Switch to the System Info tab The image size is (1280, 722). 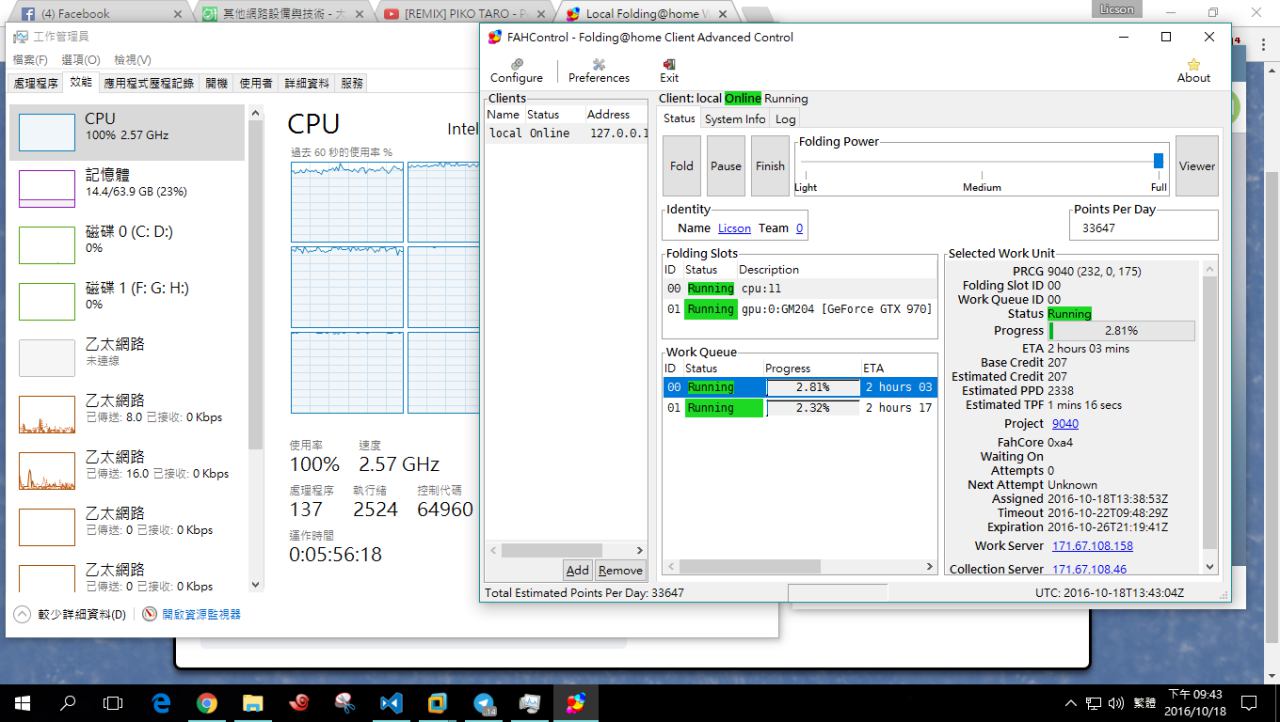tap(735, 119)
